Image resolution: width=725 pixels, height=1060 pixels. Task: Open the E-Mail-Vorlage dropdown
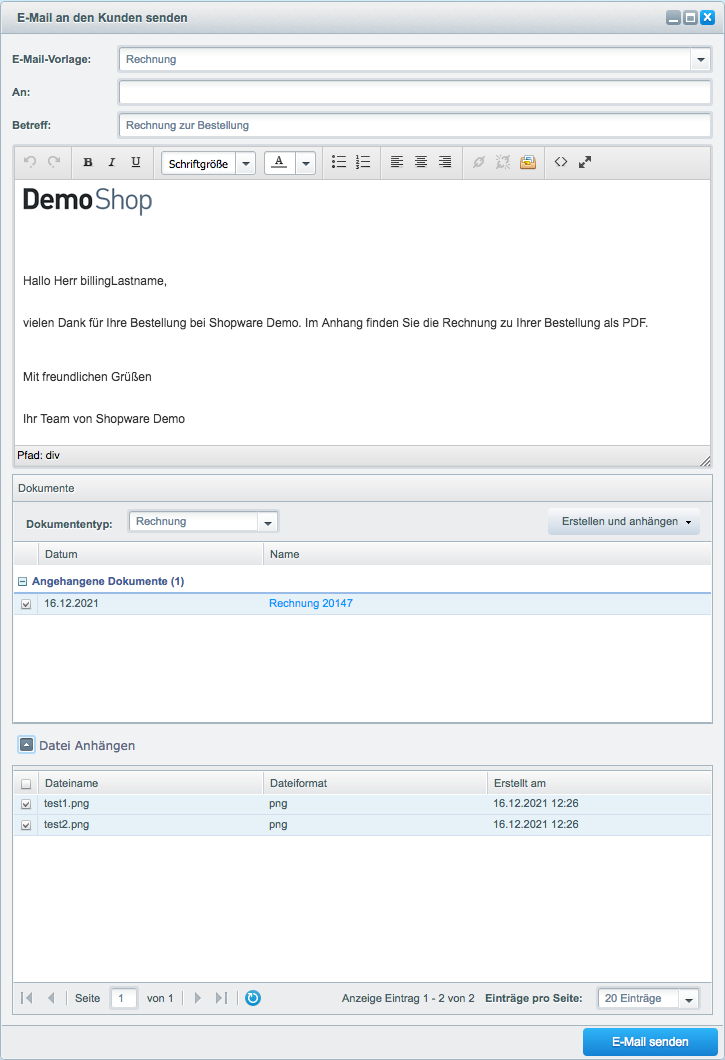[x=699, y=60]
